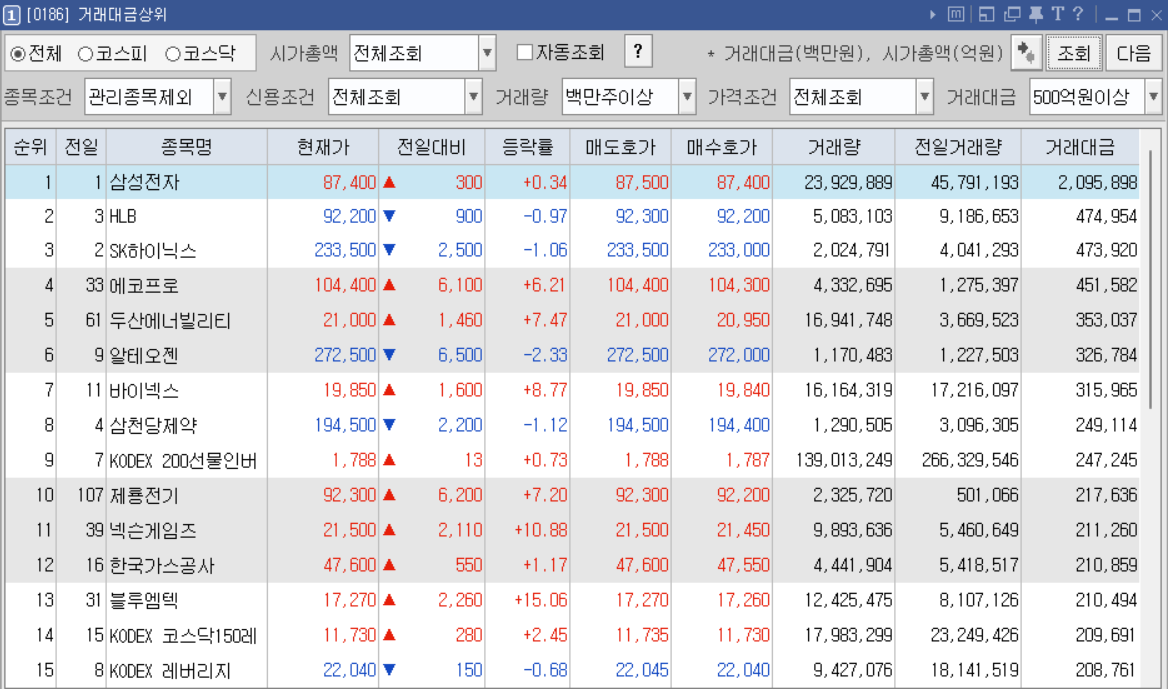The image size is (1168, 689).
Task: Click the 다음 next button
Action: 1134,53
